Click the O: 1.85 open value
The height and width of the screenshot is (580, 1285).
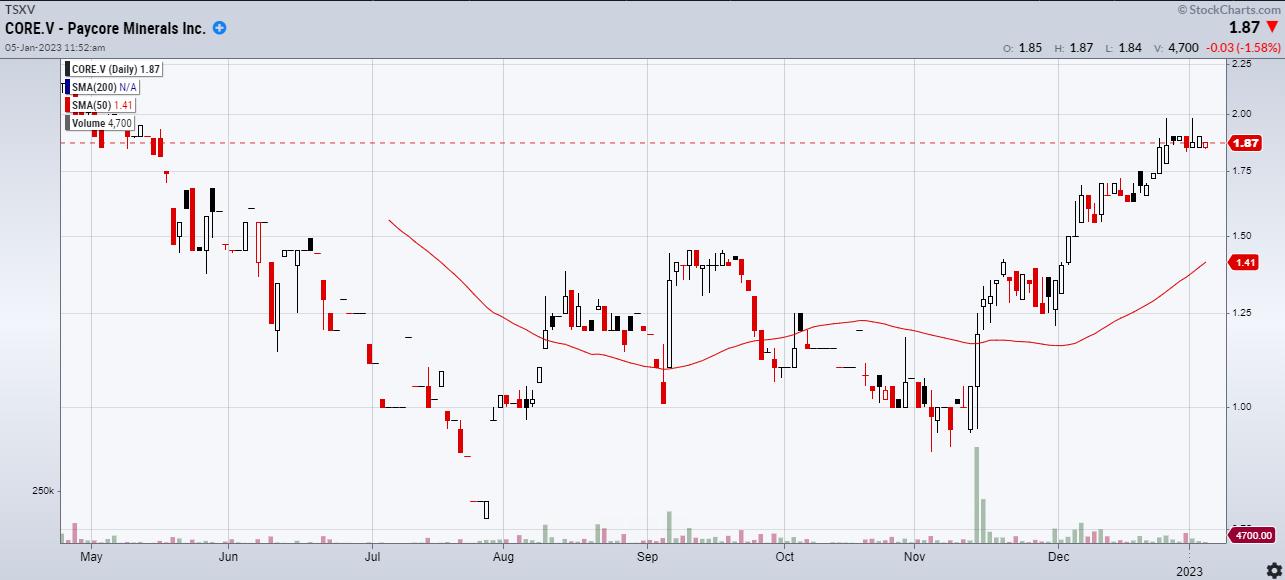tap(1023, 48)
